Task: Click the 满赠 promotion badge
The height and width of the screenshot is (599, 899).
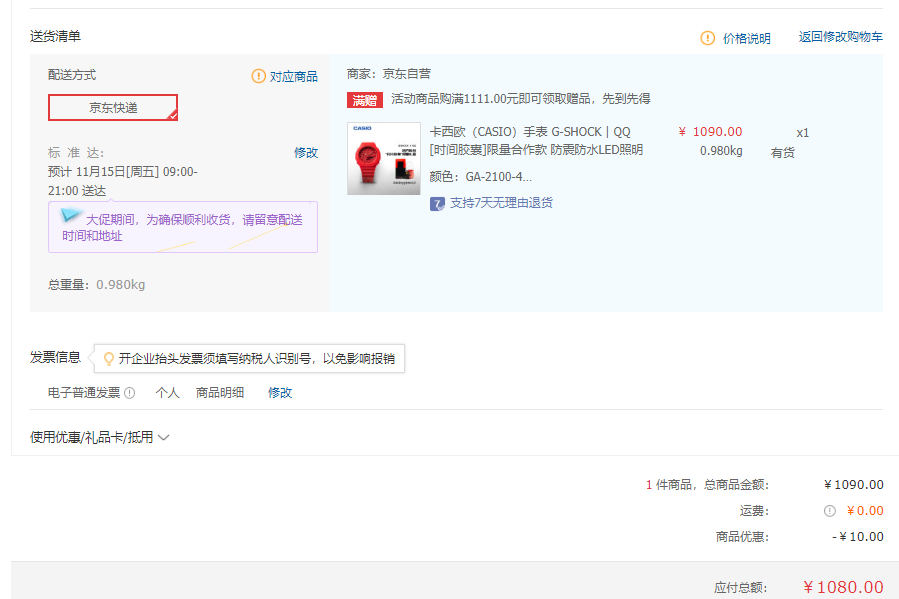Action: pyautogui.click(x=365, y=100)
